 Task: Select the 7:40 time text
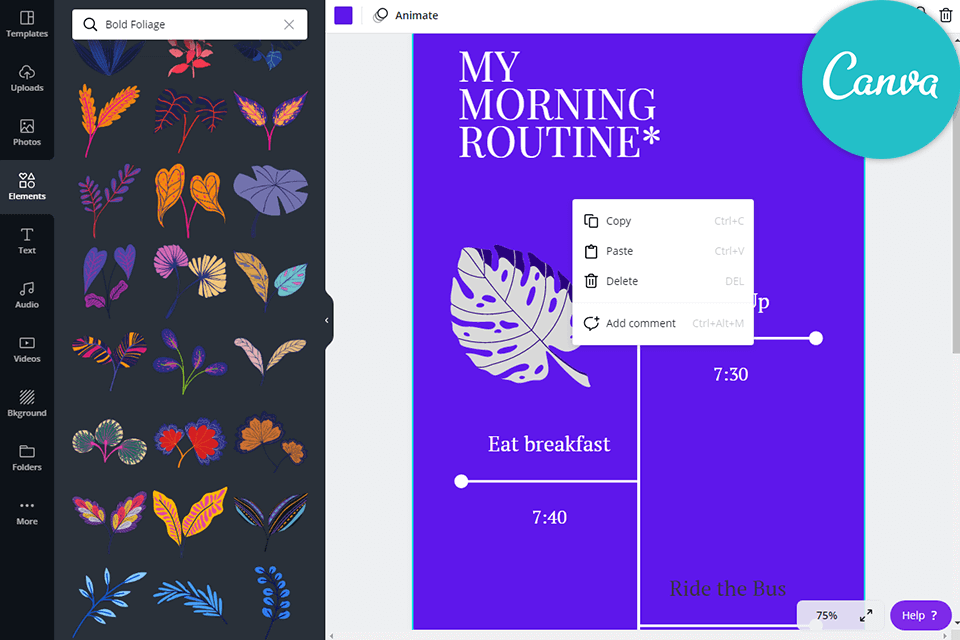(x=549, y=518)
